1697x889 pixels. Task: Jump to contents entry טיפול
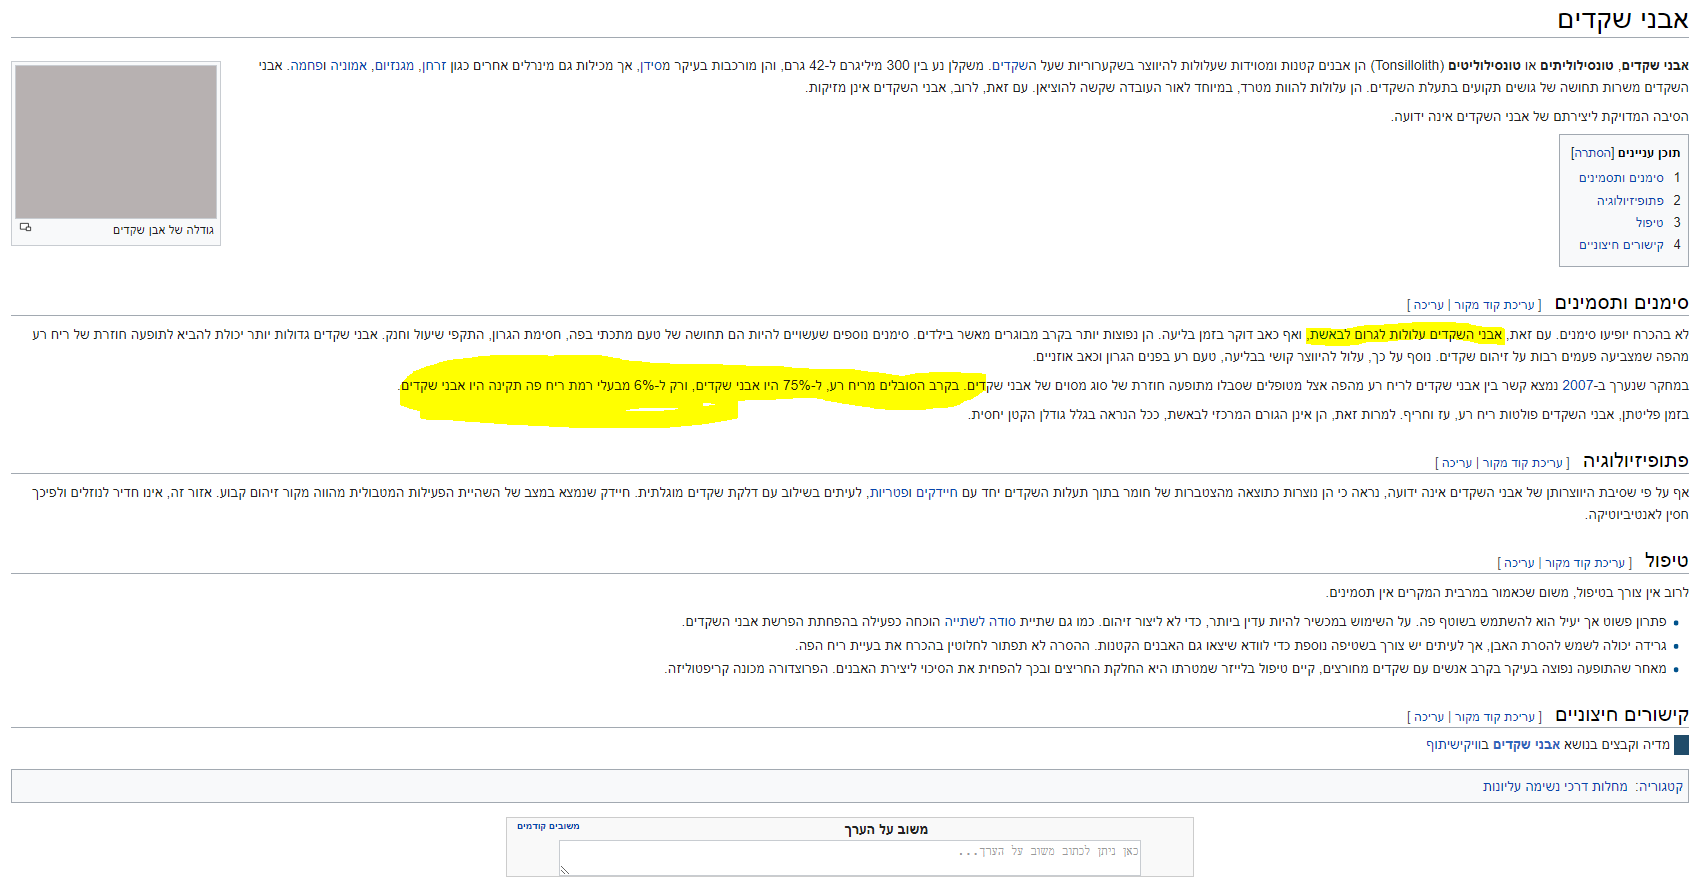click(x=1649, y=222)
